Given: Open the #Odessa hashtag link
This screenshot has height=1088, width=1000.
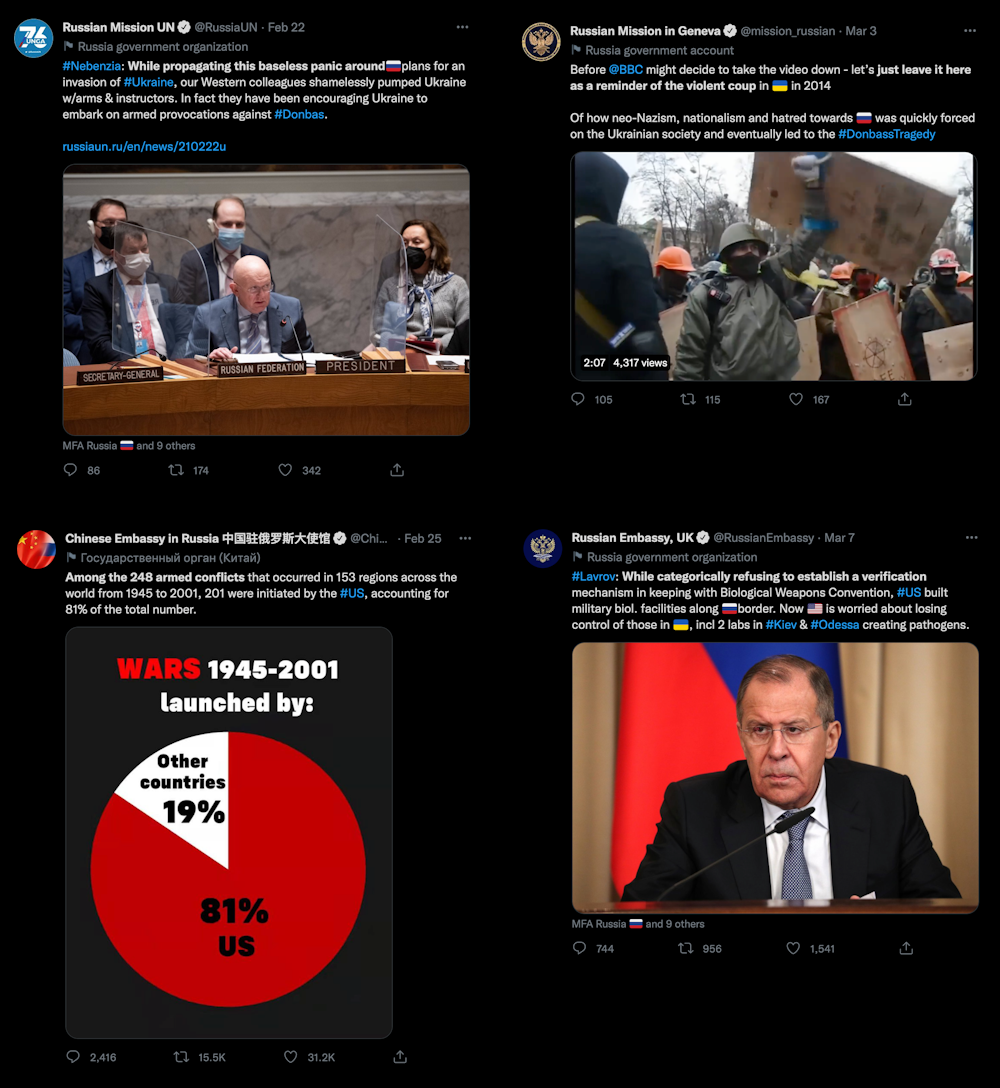Looking at the screenshot, I should 834,624.
